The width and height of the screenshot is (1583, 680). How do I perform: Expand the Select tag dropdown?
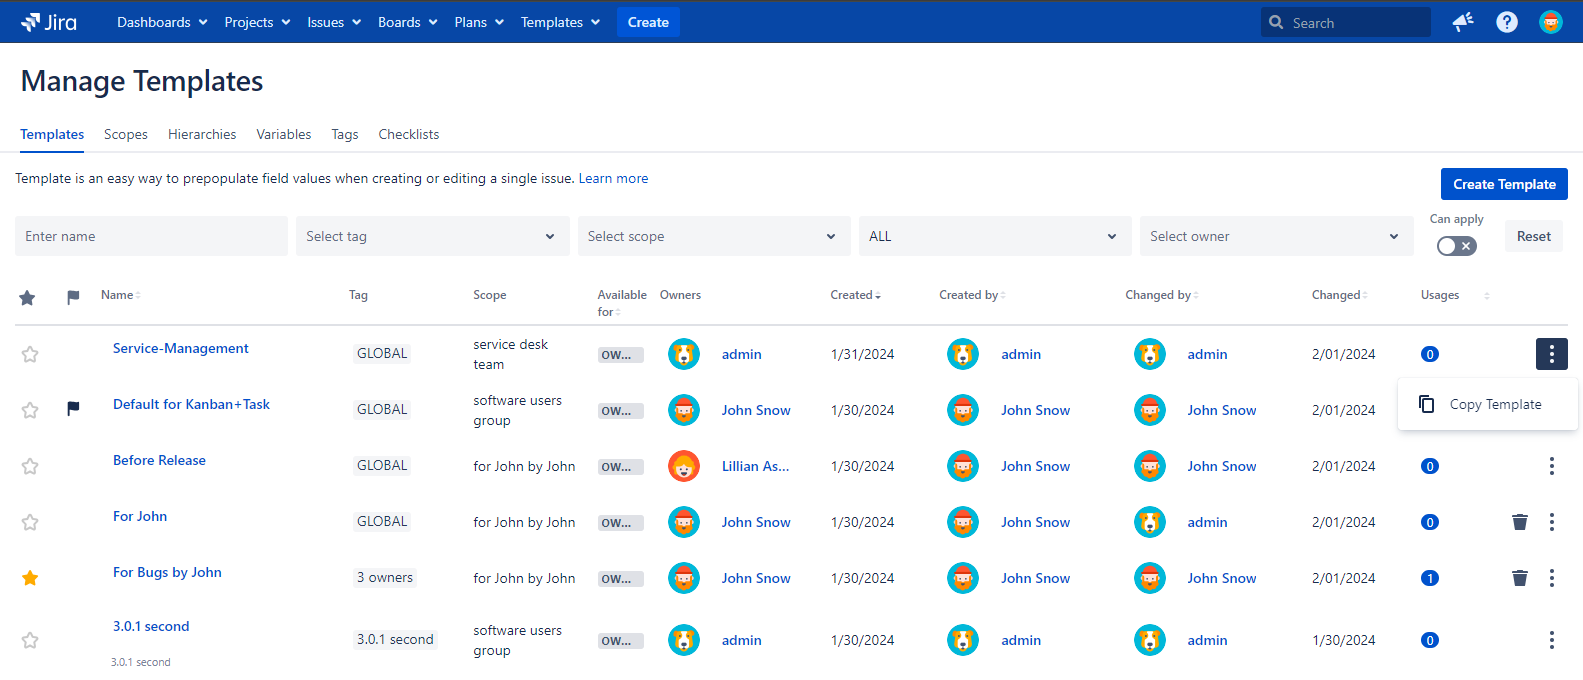[432, 236]
